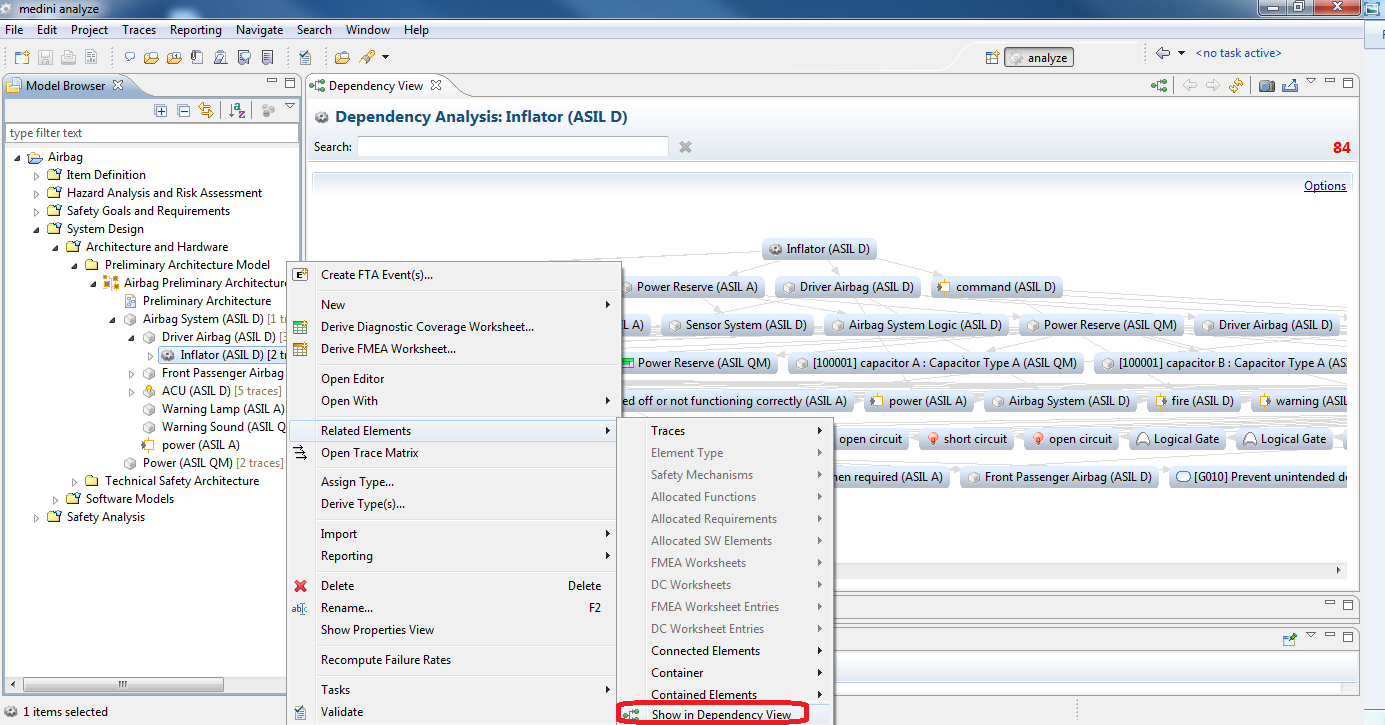Click the Expand All icon in Model Browser
Screen dimensions: 1385x725
[161, 111]
